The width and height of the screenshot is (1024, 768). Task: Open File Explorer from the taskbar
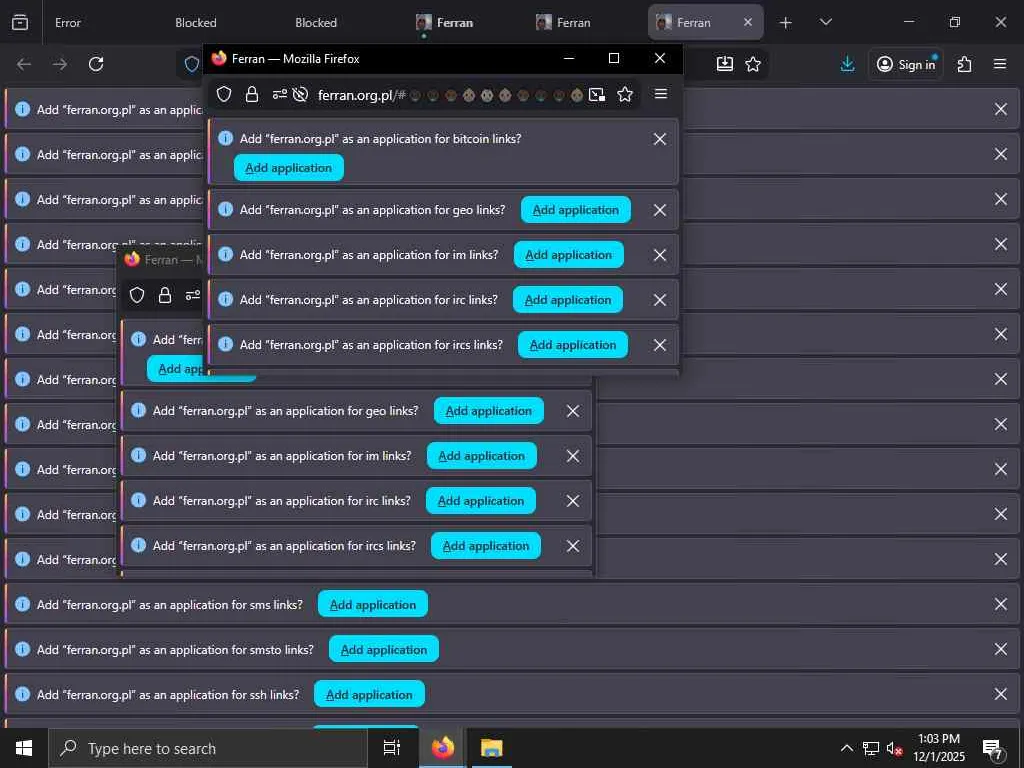coord(492,748)
